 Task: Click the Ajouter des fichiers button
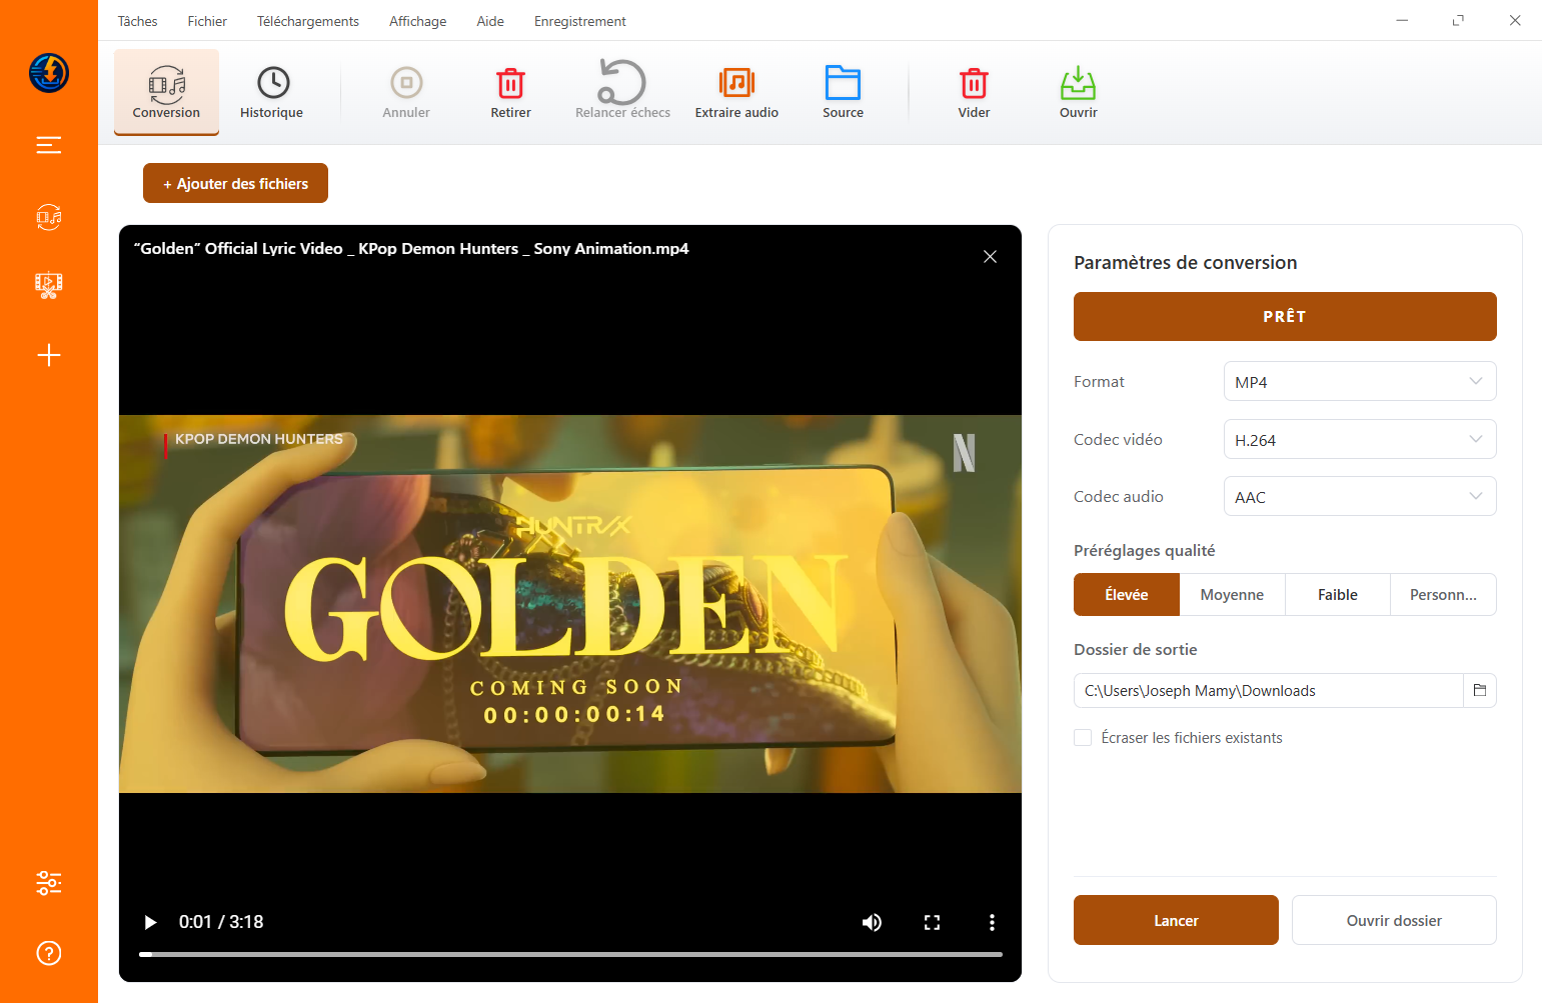(x=236, y=183)
